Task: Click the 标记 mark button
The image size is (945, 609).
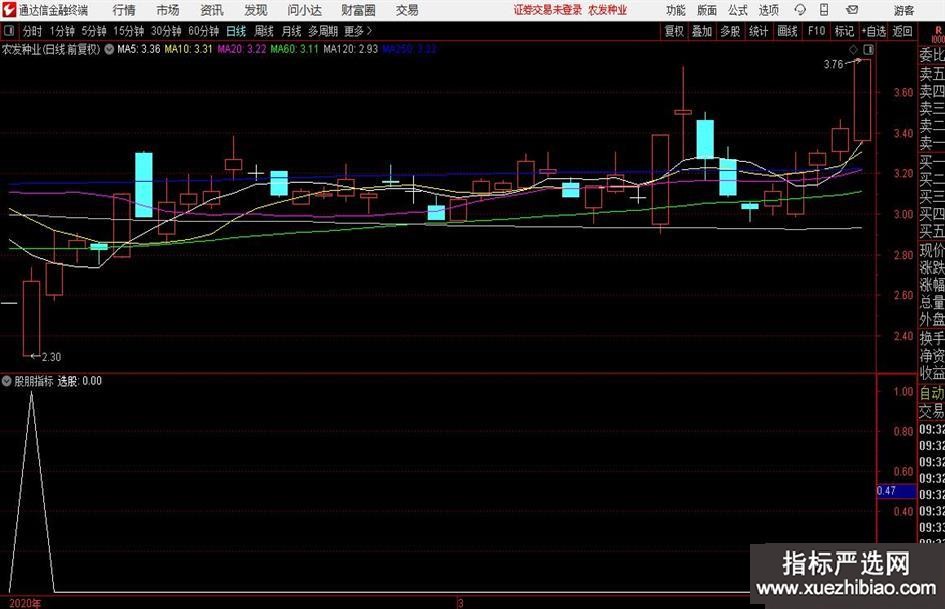Action: [x=844, y=31]
